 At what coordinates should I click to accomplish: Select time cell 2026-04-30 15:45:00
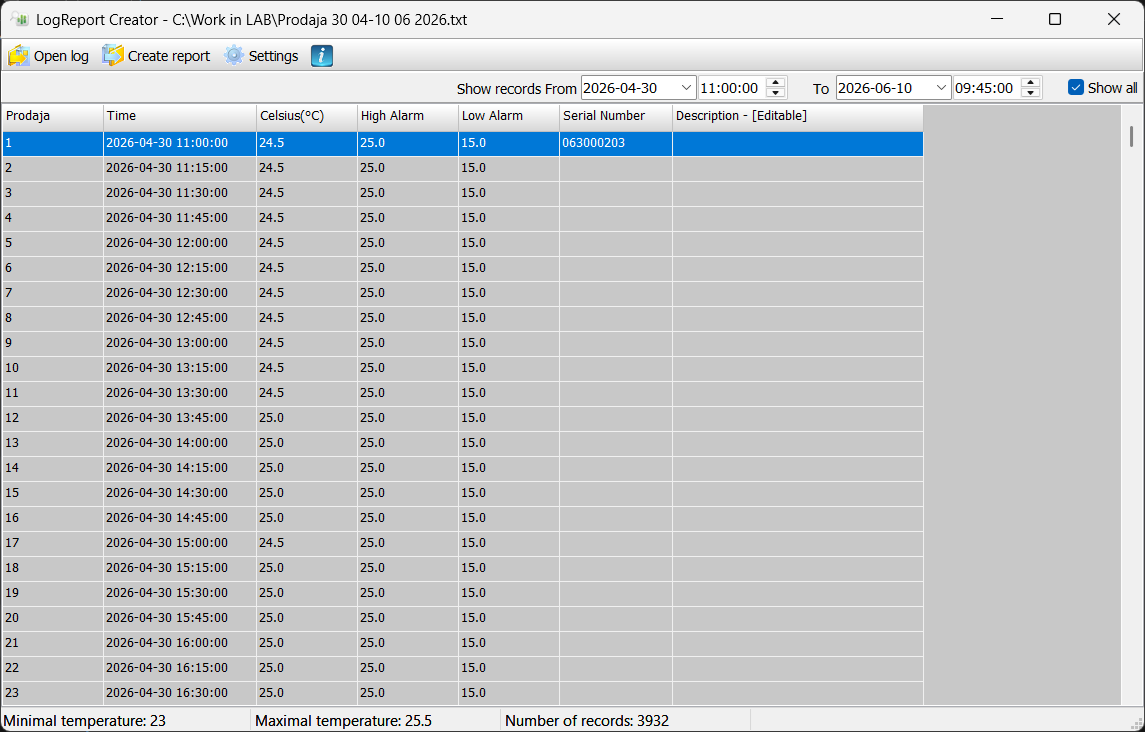coord(180,618)
